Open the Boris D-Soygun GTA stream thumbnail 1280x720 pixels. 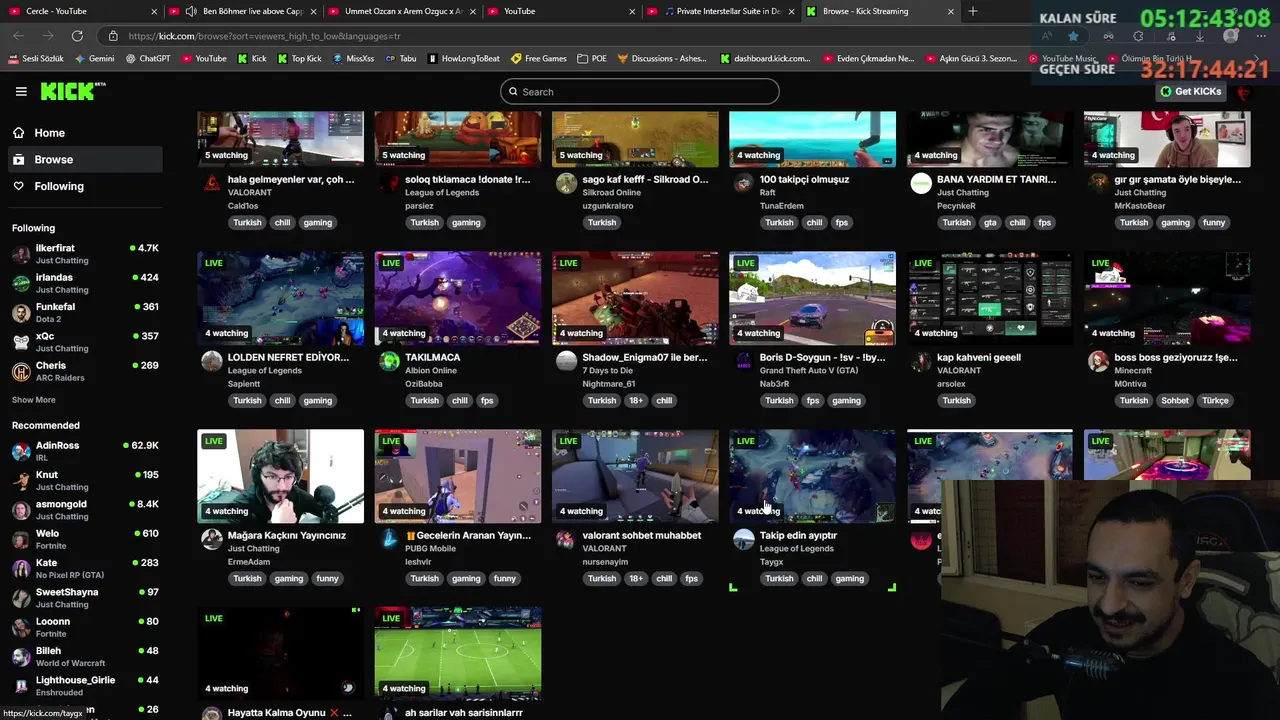click(812, 298)
